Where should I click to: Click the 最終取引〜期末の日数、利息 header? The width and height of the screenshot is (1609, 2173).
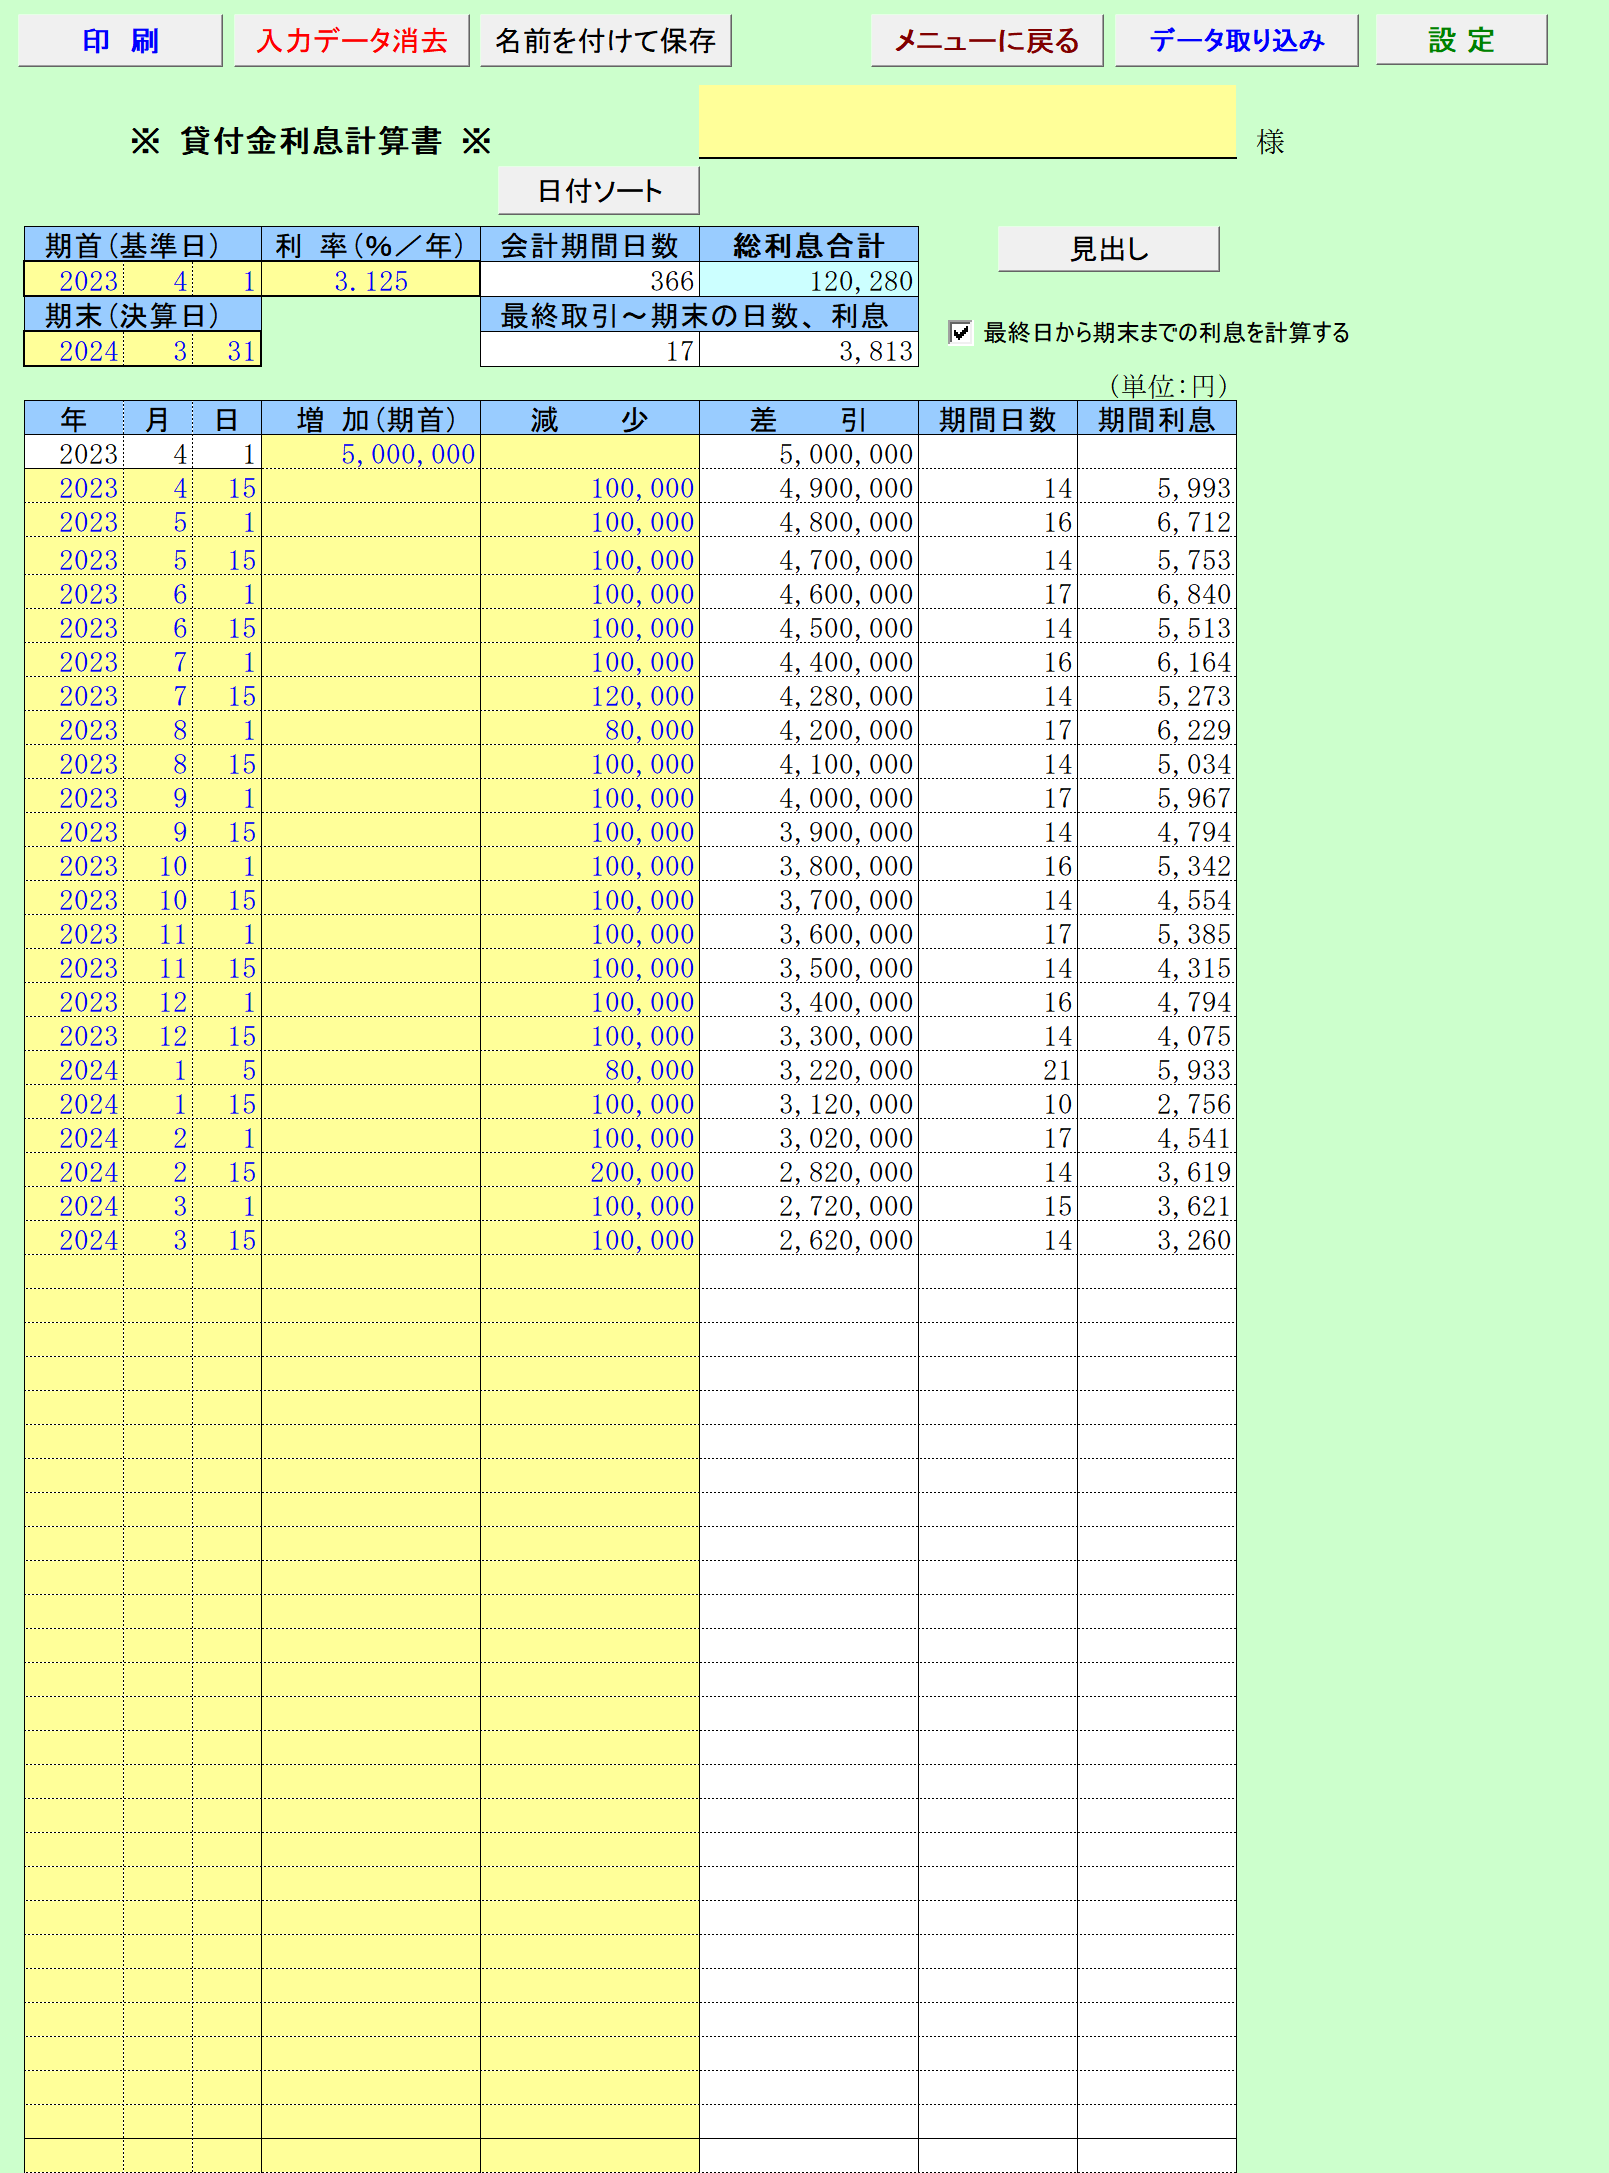(699, 315)
